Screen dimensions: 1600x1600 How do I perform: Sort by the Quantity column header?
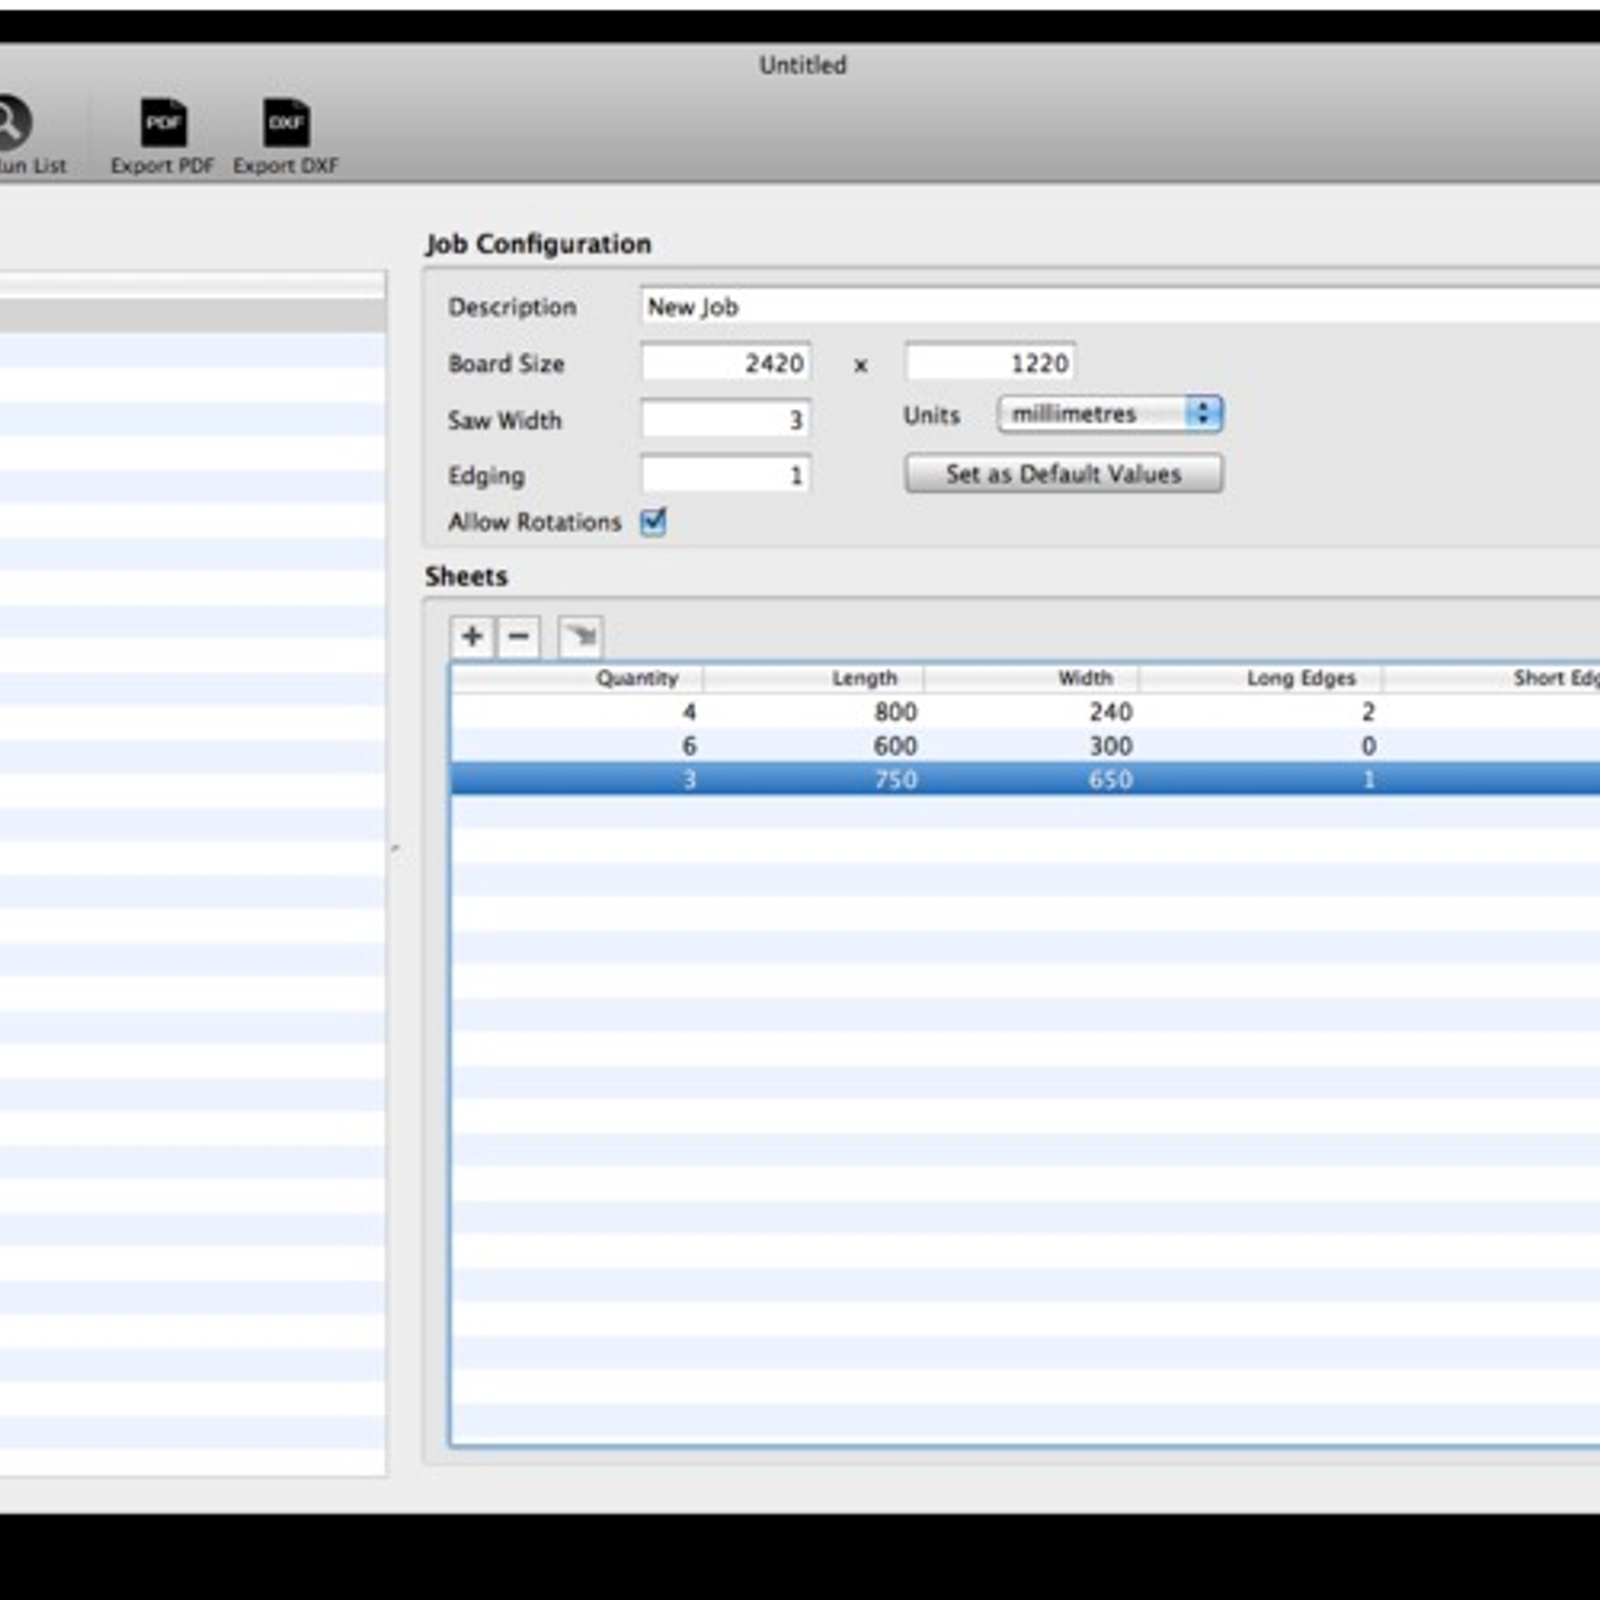click(x=578, y=678)
